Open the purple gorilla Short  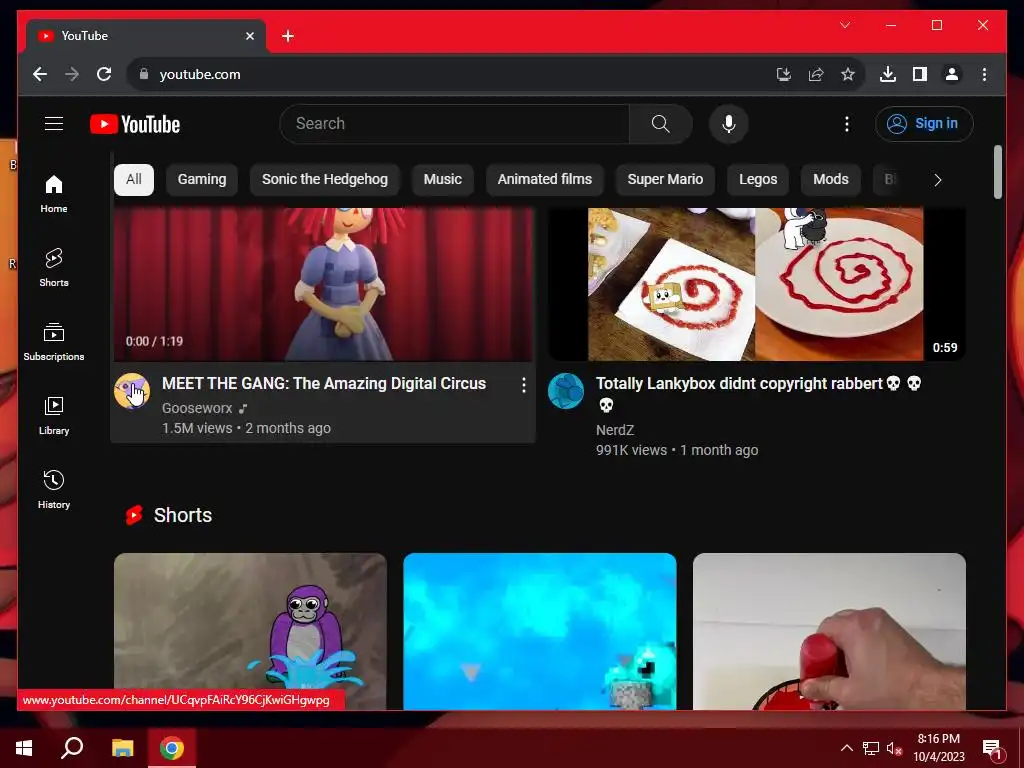click(250, 632)
